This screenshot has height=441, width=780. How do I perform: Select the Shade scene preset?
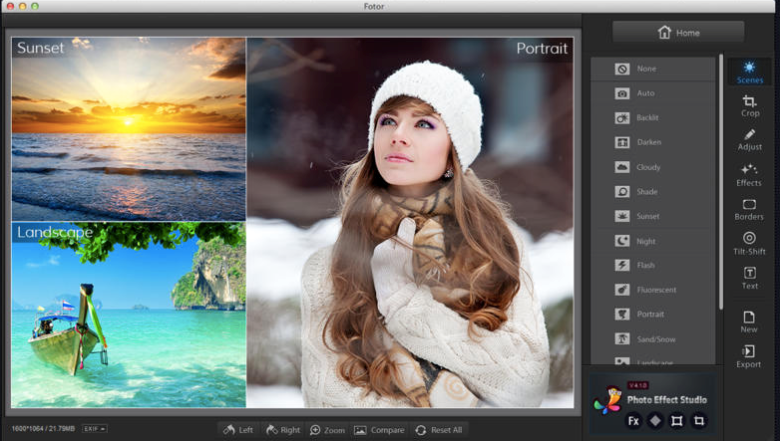tap(653, 191)
